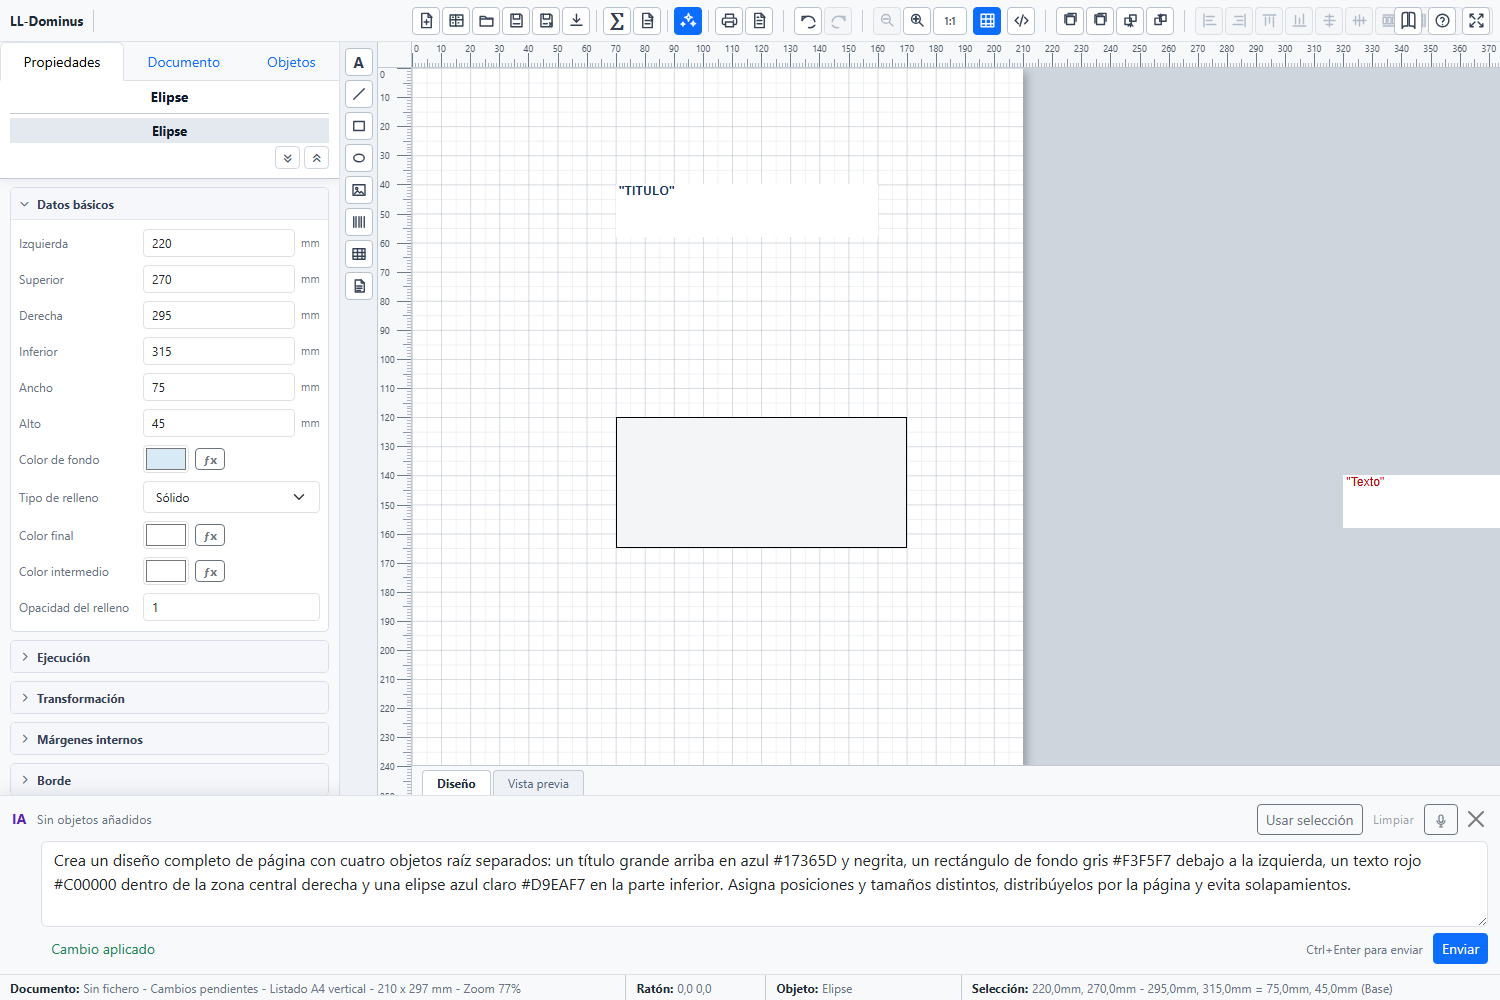Click the double chevron down expand-all button
This screenshot has height=1000, width=1500.
tap(287, 158)
